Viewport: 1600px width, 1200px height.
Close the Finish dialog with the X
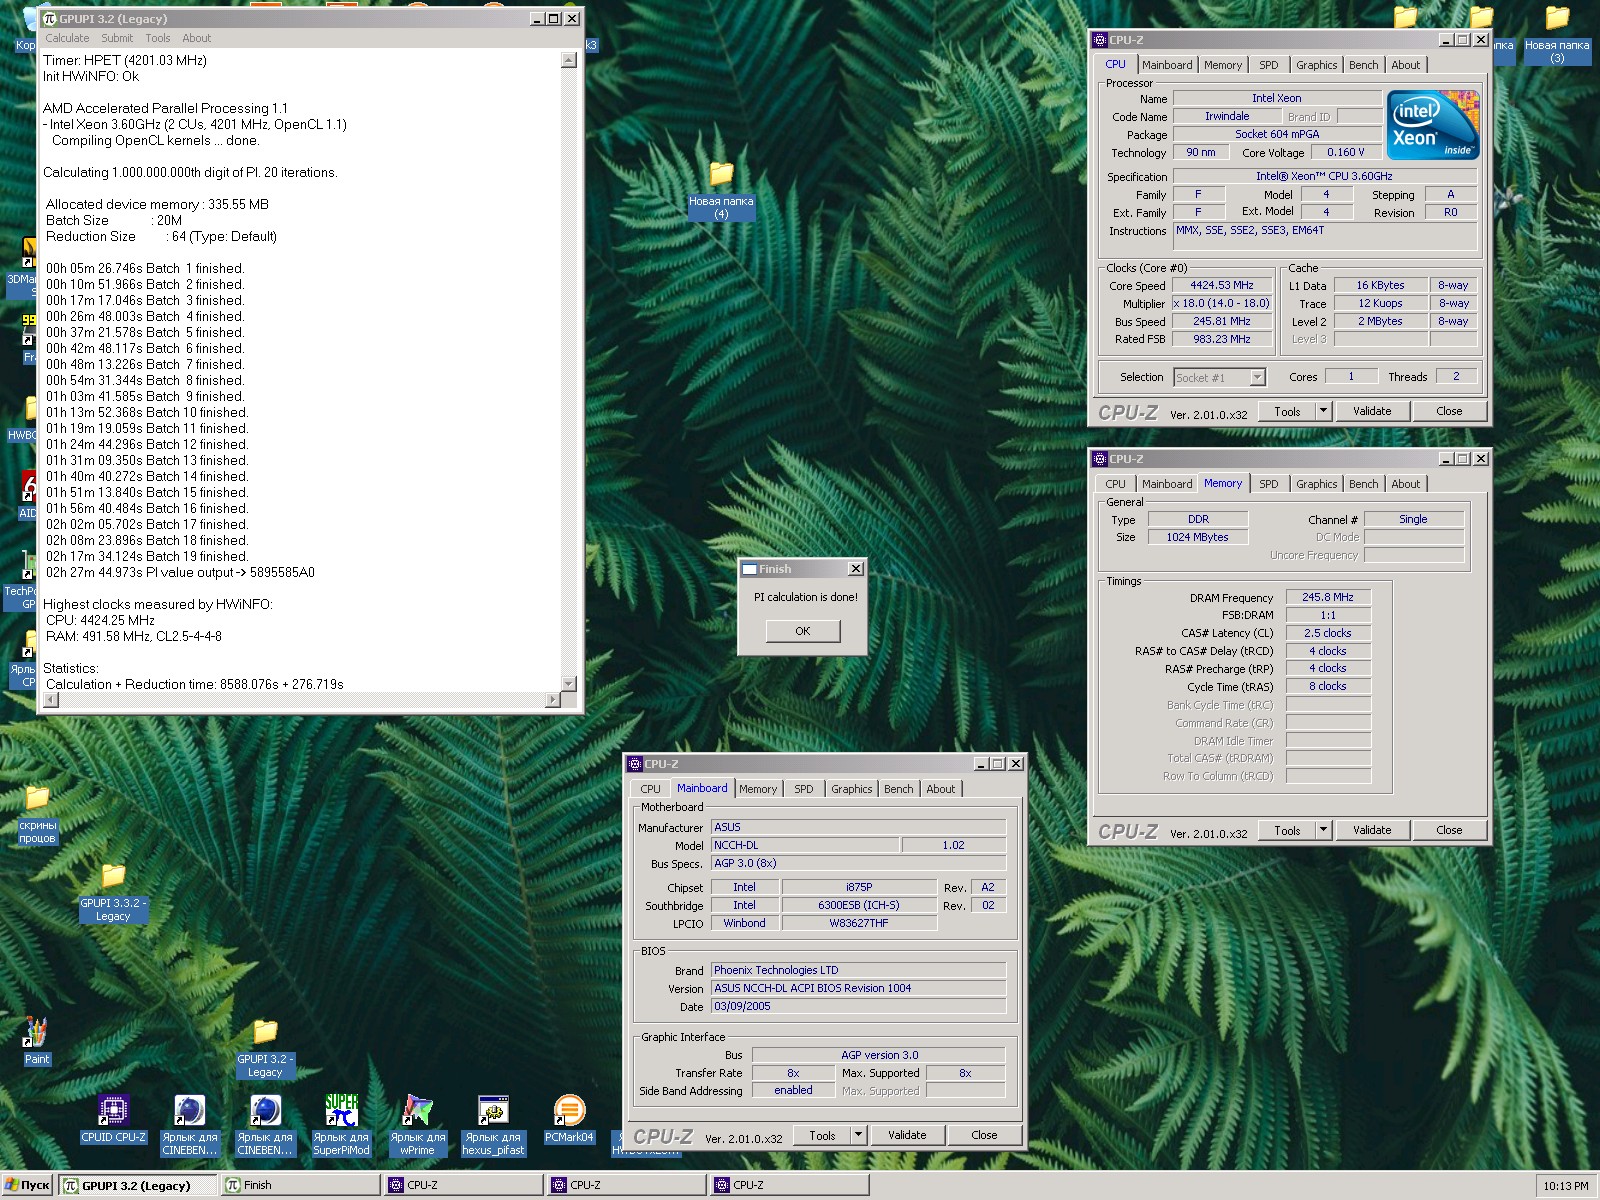[x=855, y=569]
